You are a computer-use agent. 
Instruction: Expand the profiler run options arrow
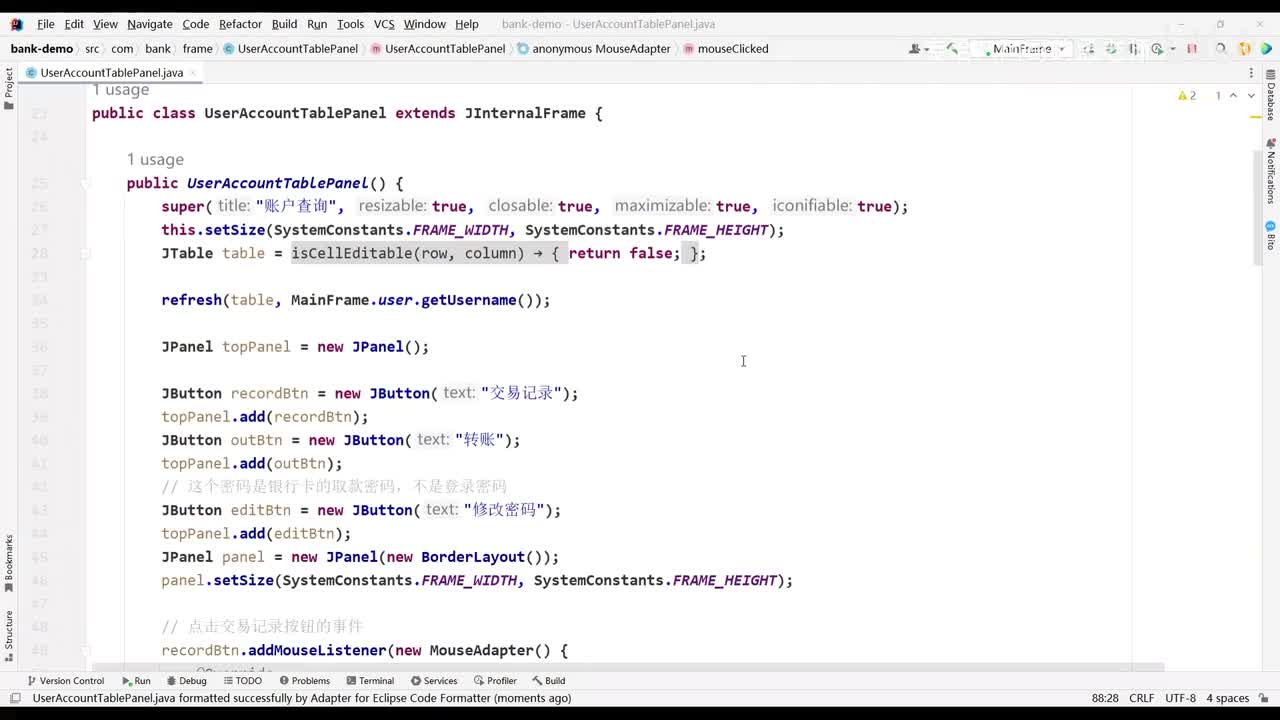coord(1171,49)
